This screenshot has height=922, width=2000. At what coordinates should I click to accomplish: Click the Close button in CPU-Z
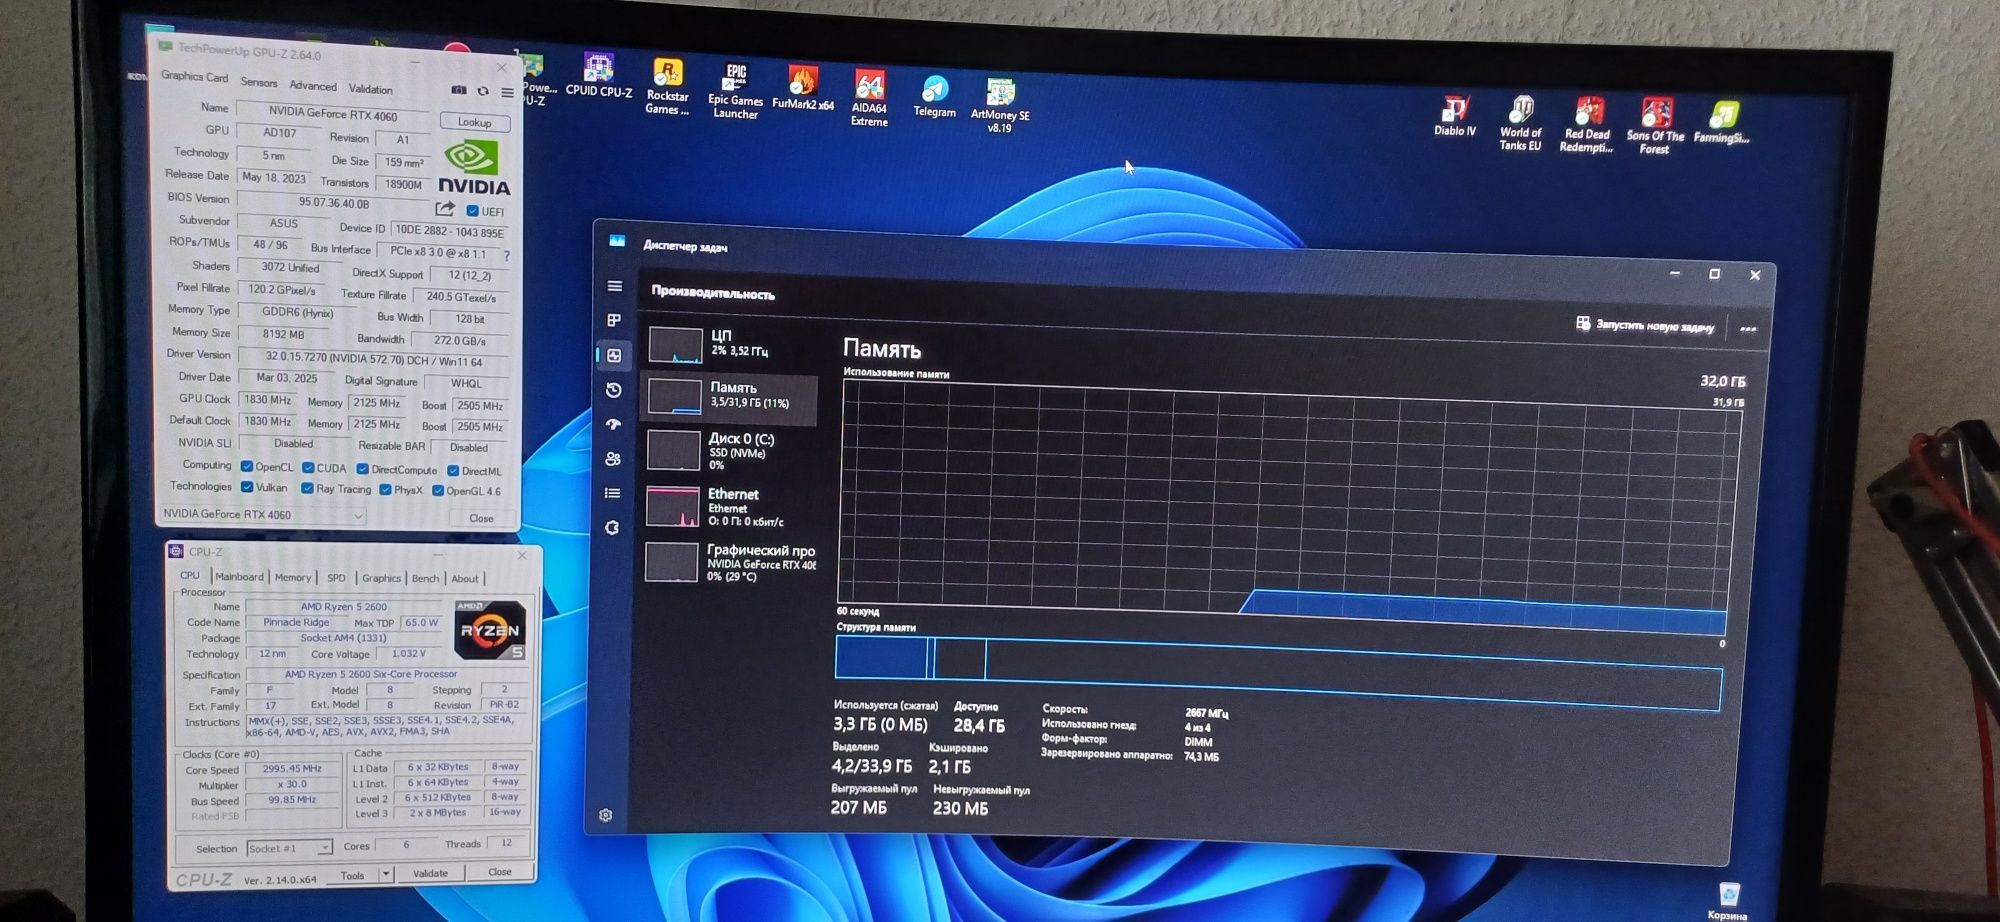[x=500, y=872]
